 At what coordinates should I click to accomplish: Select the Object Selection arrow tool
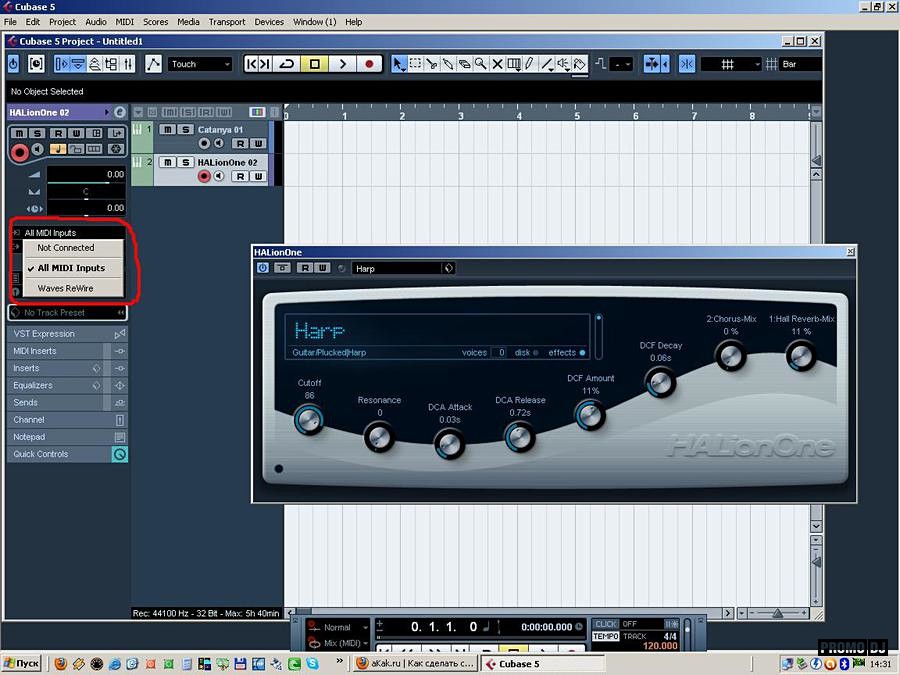tap(398, 64)
